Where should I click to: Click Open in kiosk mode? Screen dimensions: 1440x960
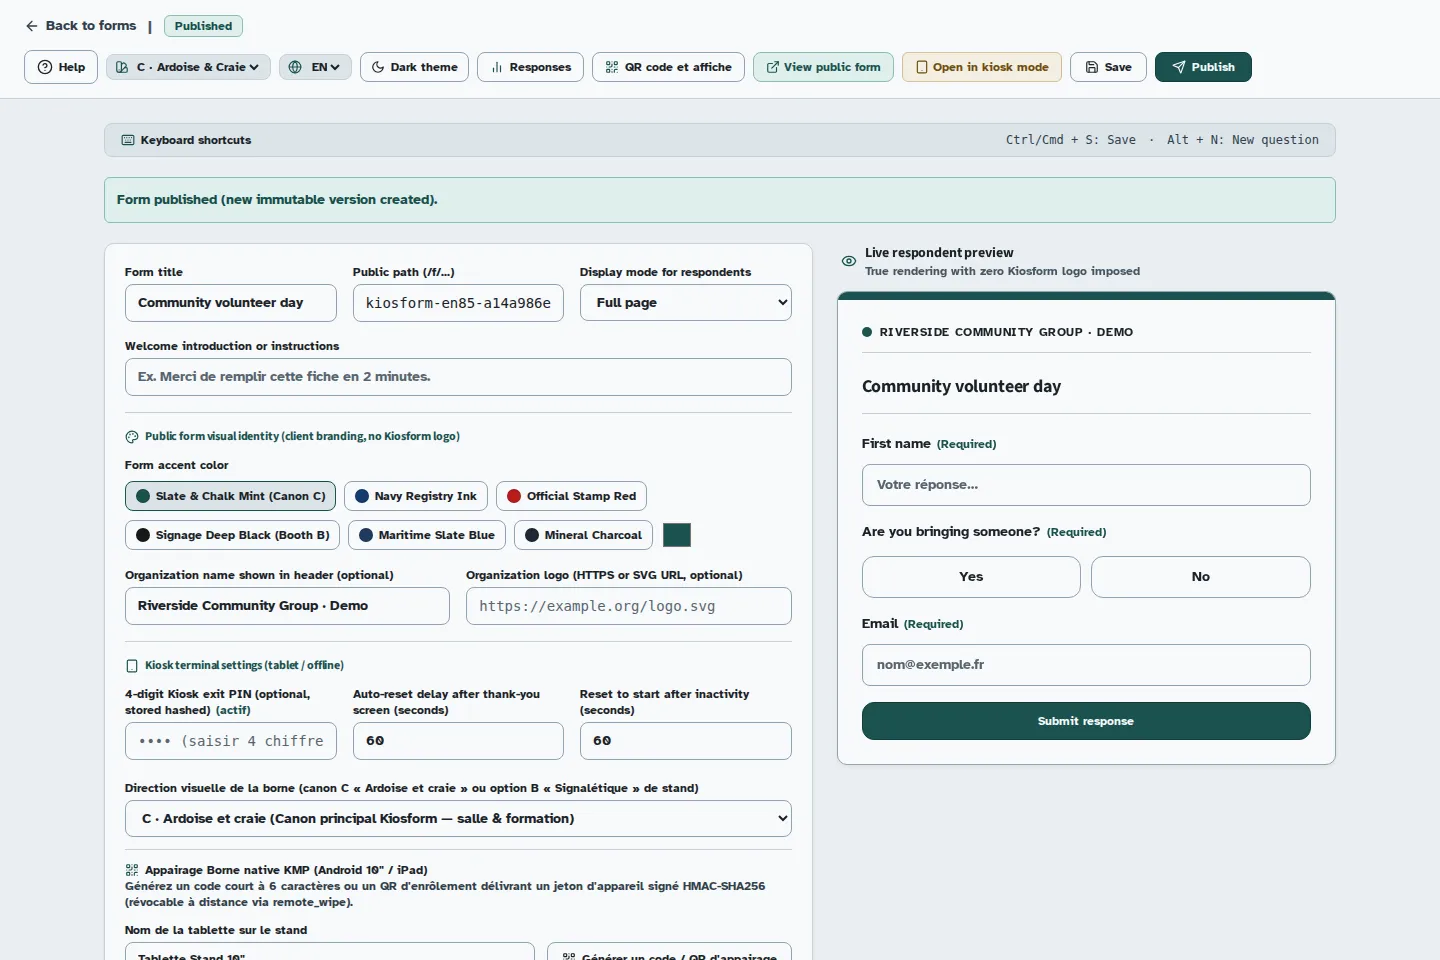[982, 67]
